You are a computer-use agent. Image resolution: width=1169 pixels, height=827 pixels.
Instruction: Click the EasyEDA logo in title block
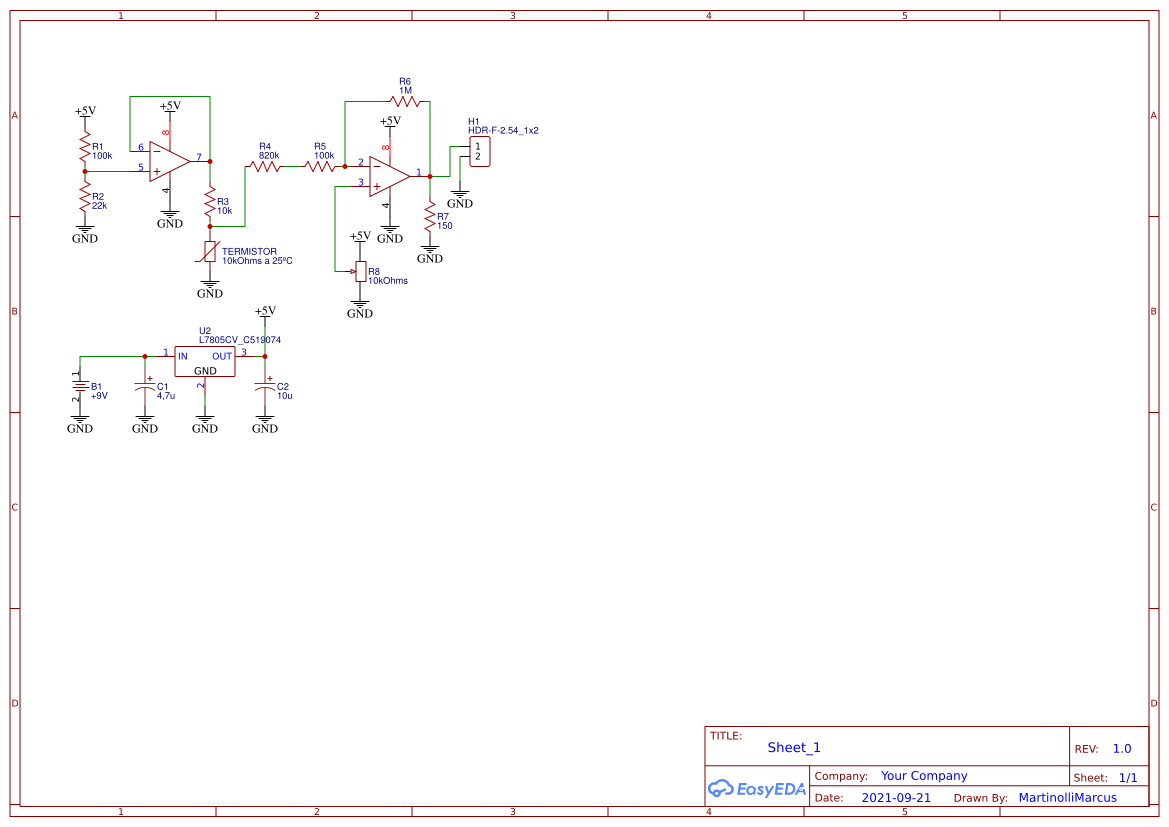click(x=757, y=788)
